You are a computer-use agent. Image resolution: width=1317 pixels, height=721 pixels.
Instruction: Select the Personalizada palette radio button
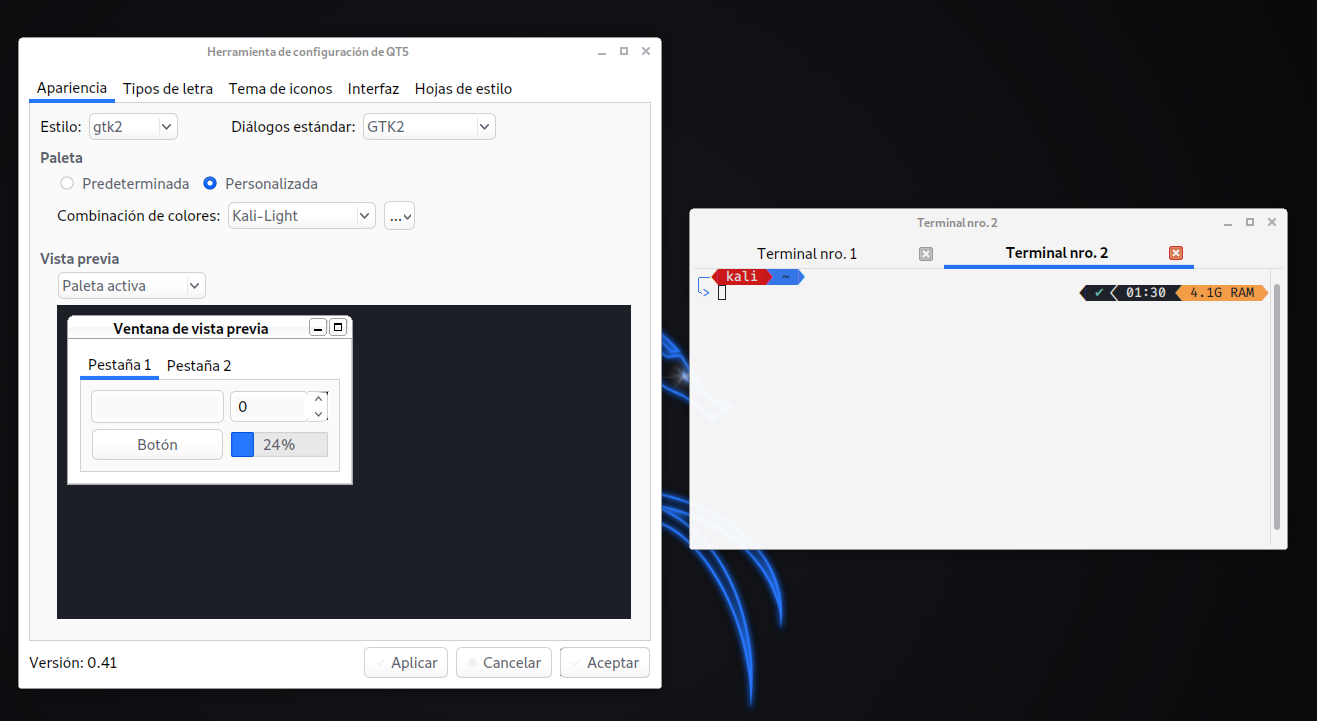pyautogui.click(x=210, y=183)
